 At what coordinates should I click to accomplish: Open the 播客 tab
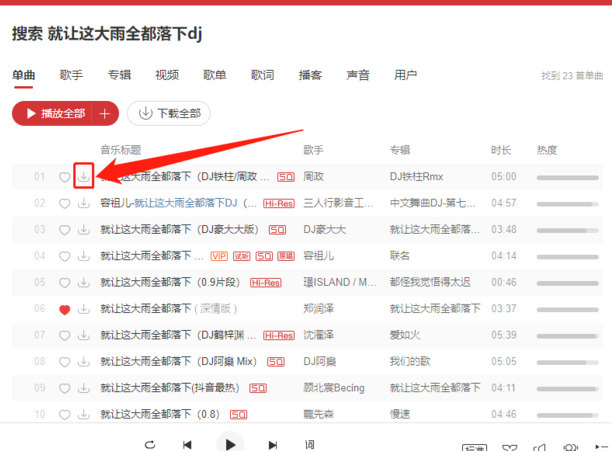(x=310, y=75)
